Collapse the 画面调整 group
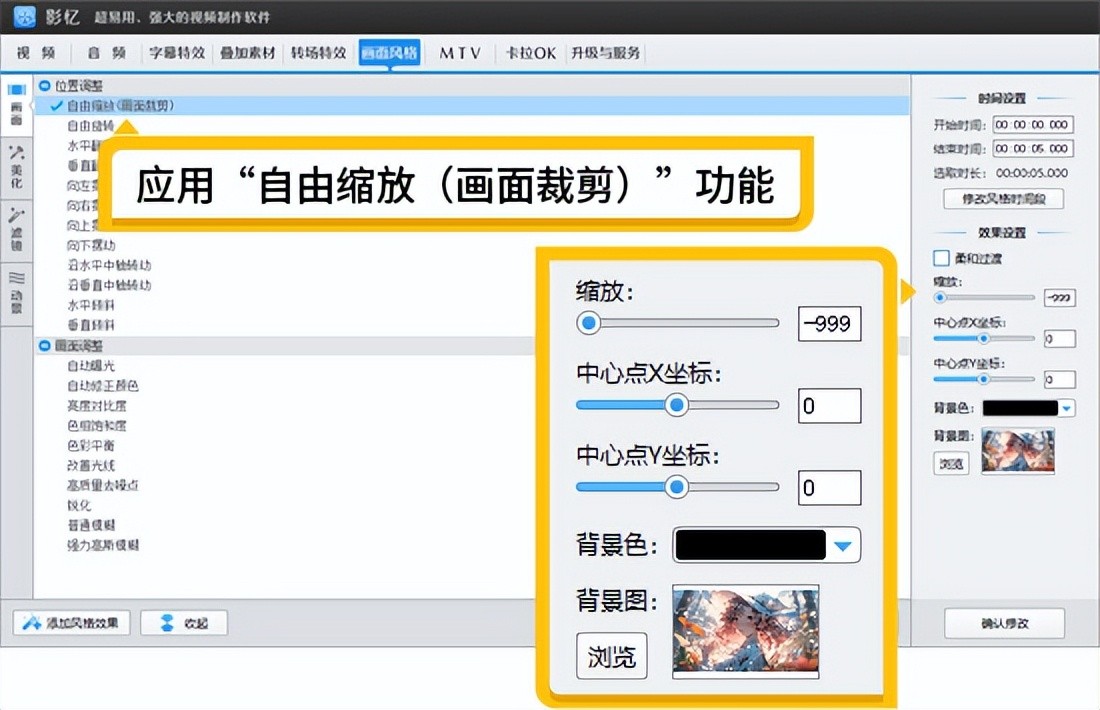 [44, 345]
